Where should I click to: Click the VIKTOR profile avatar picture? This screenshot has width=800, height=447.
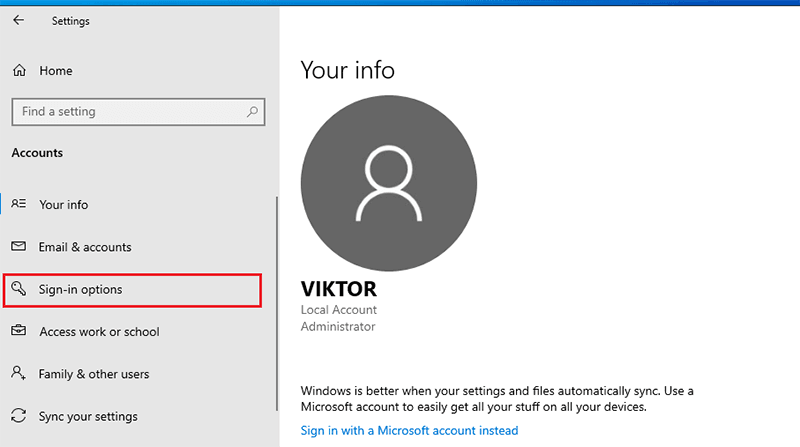pyautogui.click(x=389, y=183)
